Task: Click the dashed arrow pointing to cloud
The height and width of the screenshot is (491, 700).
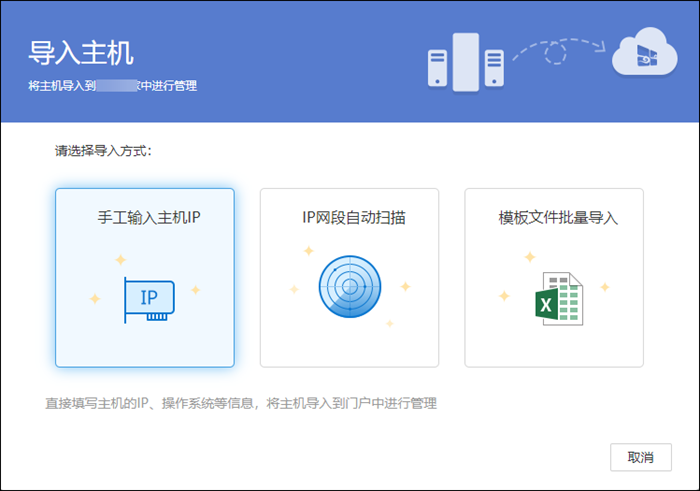Action: 557,50
